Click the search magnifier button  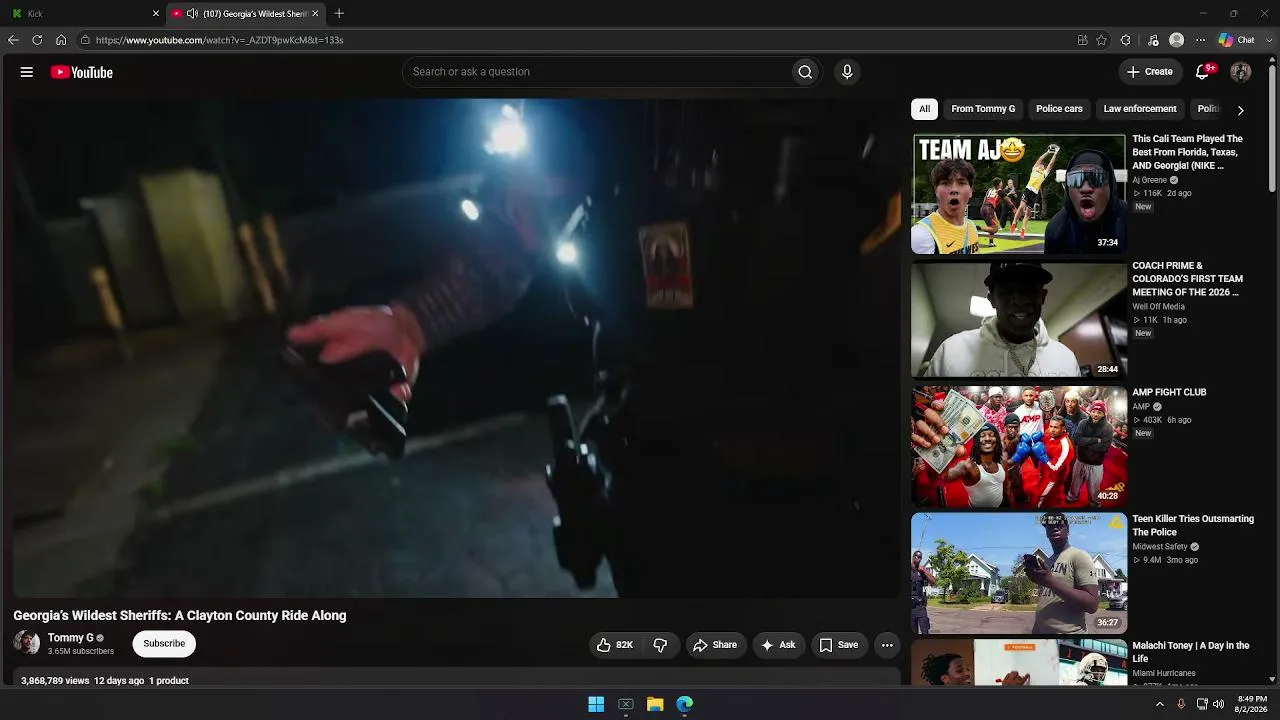pos(805,72)
